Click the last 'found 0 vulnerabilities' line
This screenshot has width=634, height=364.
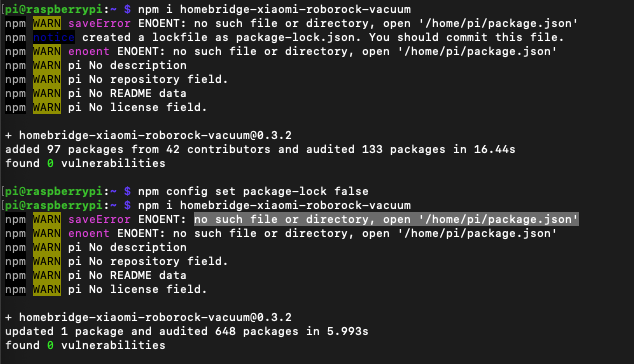[85, 345]
